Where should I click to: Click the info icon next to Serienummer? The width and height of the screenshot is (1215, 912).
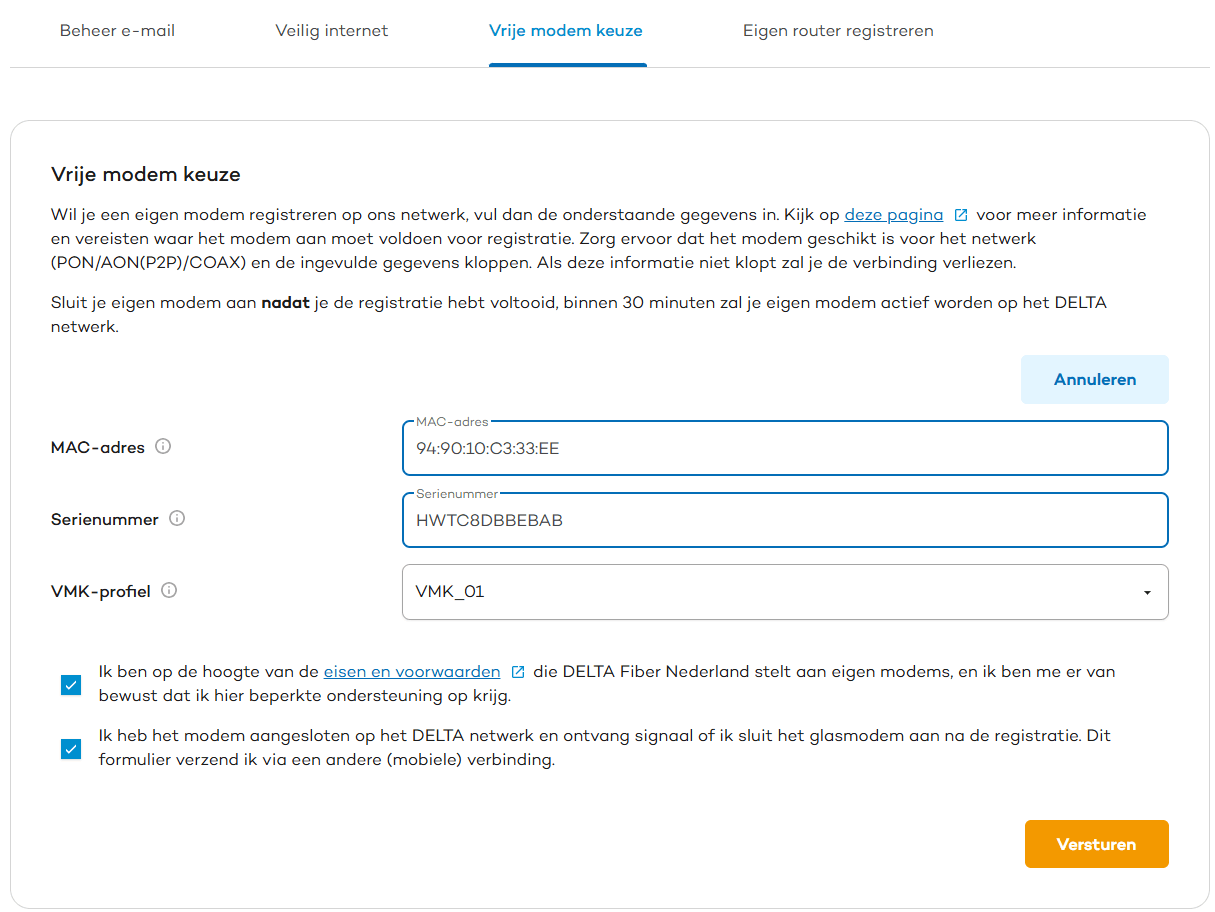(177, 518)
